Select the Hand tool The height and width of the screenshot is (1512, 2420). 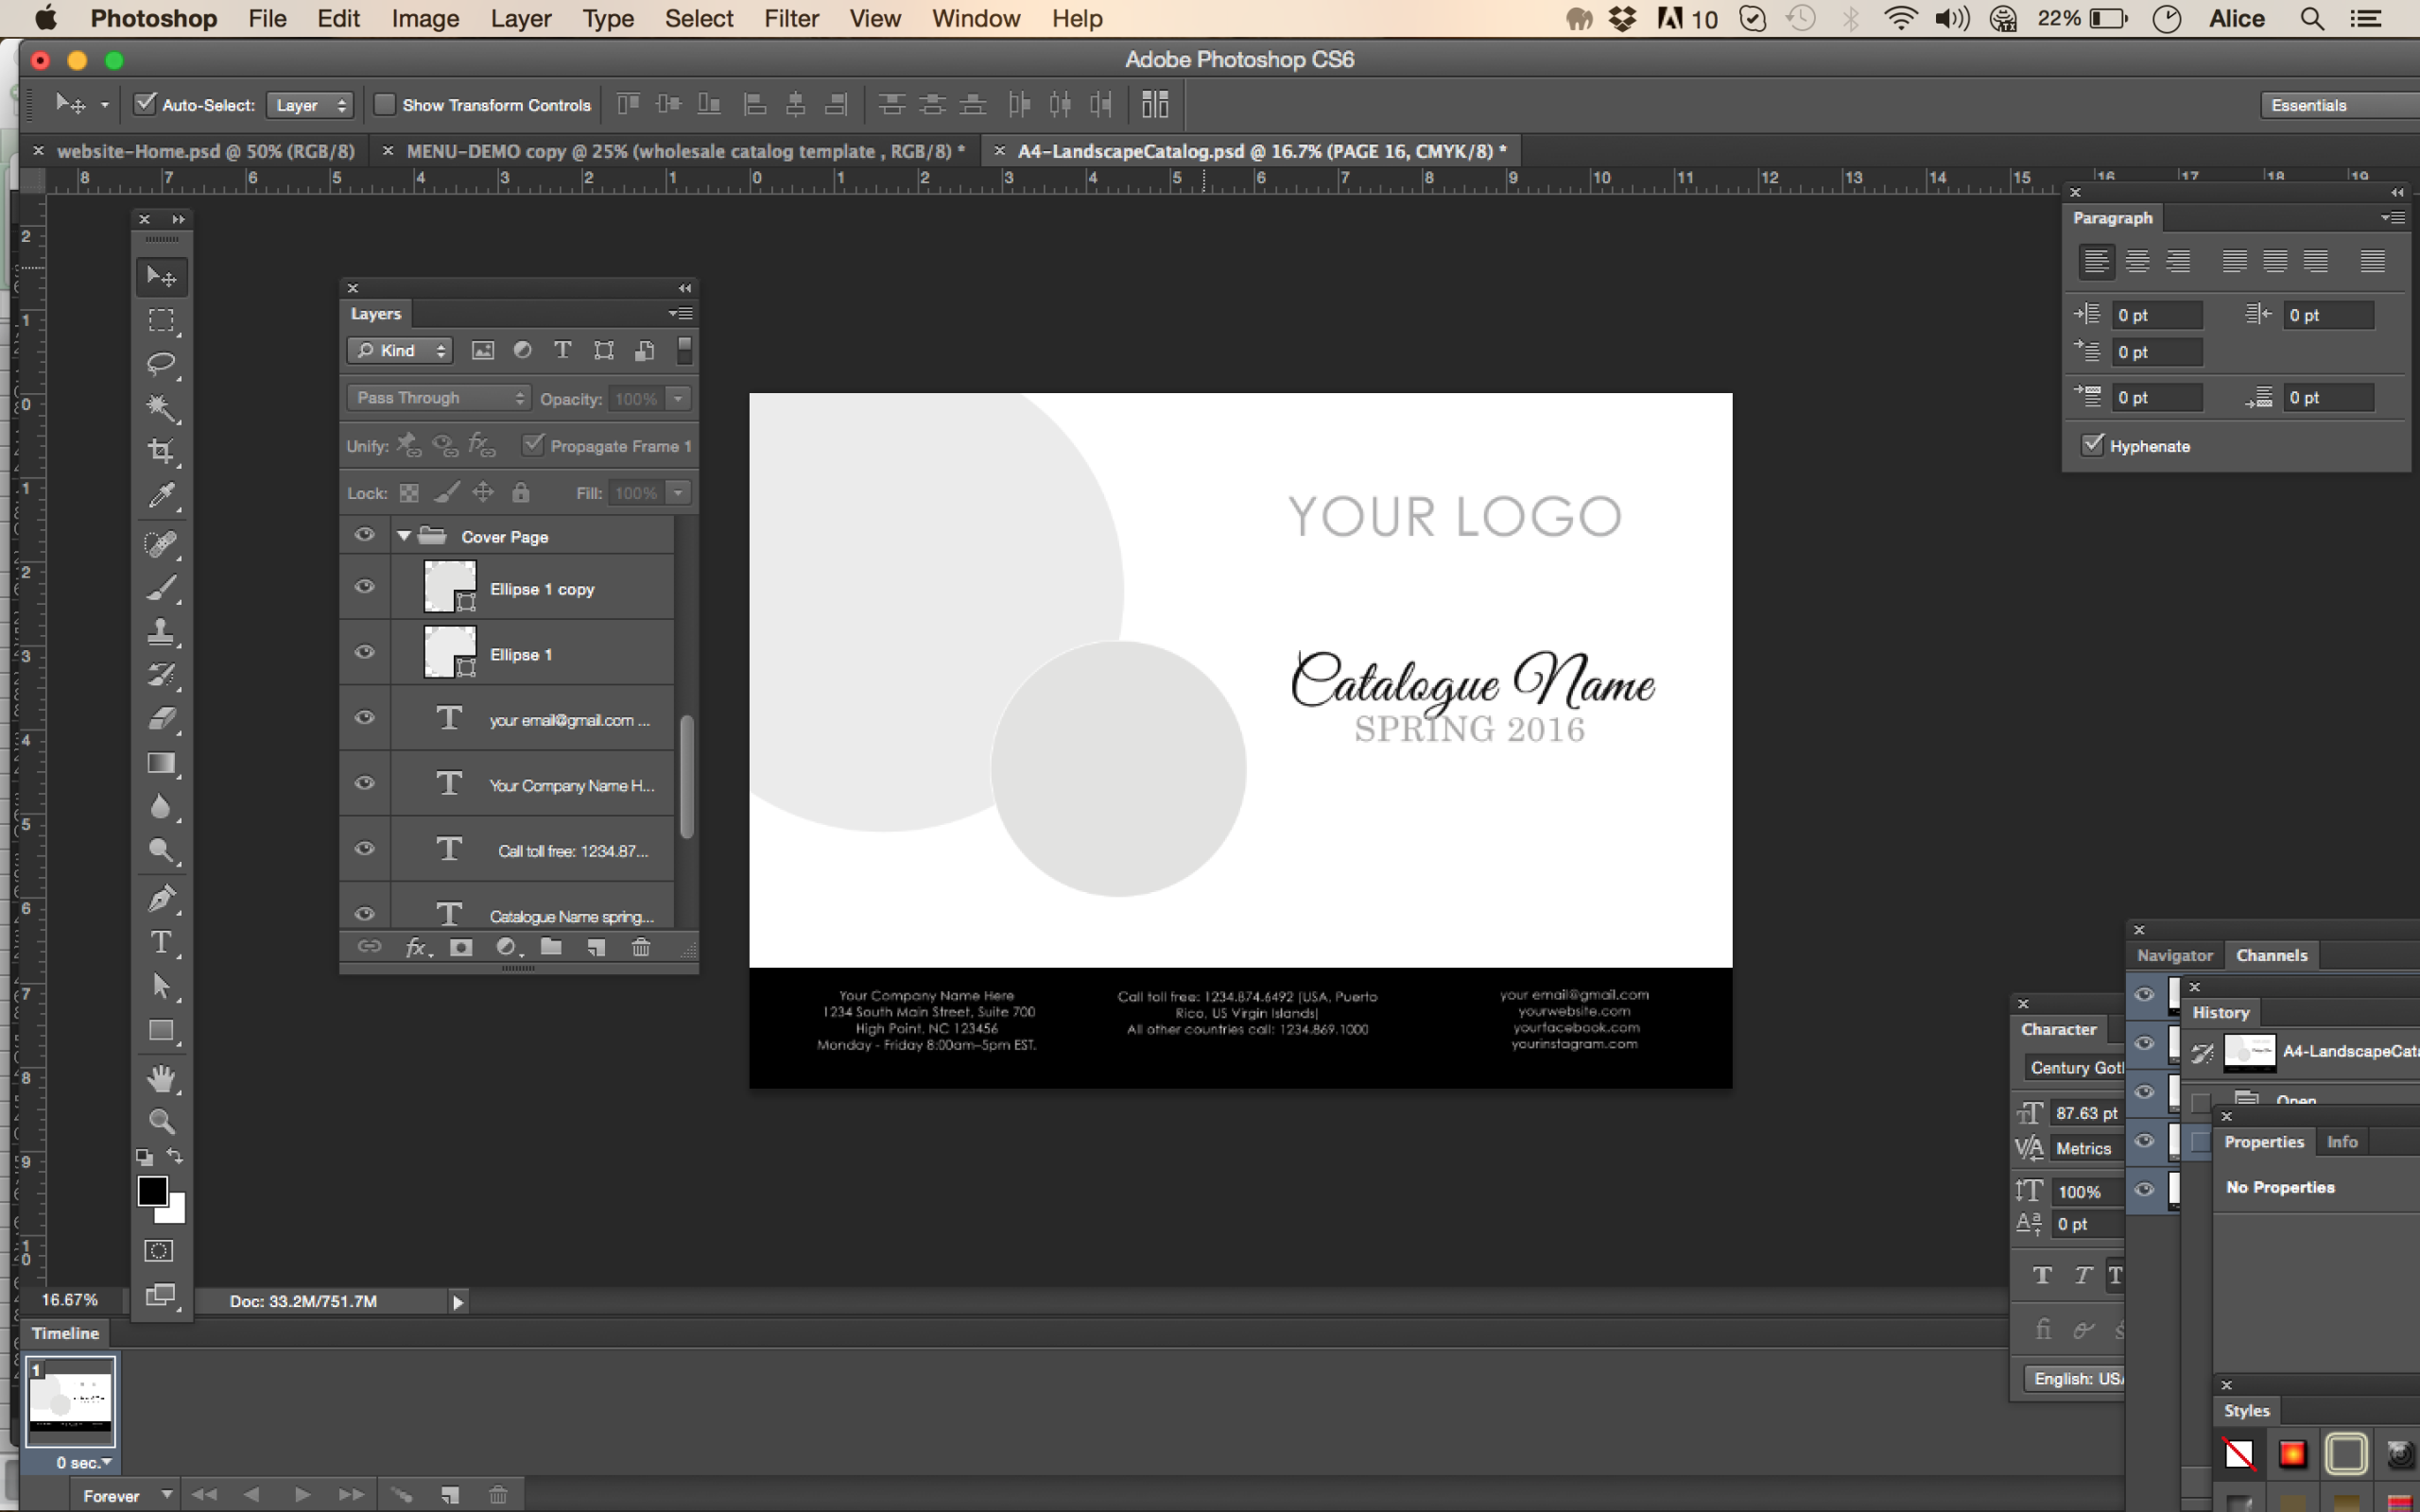pyautogui.click(x=161, y=1078)
